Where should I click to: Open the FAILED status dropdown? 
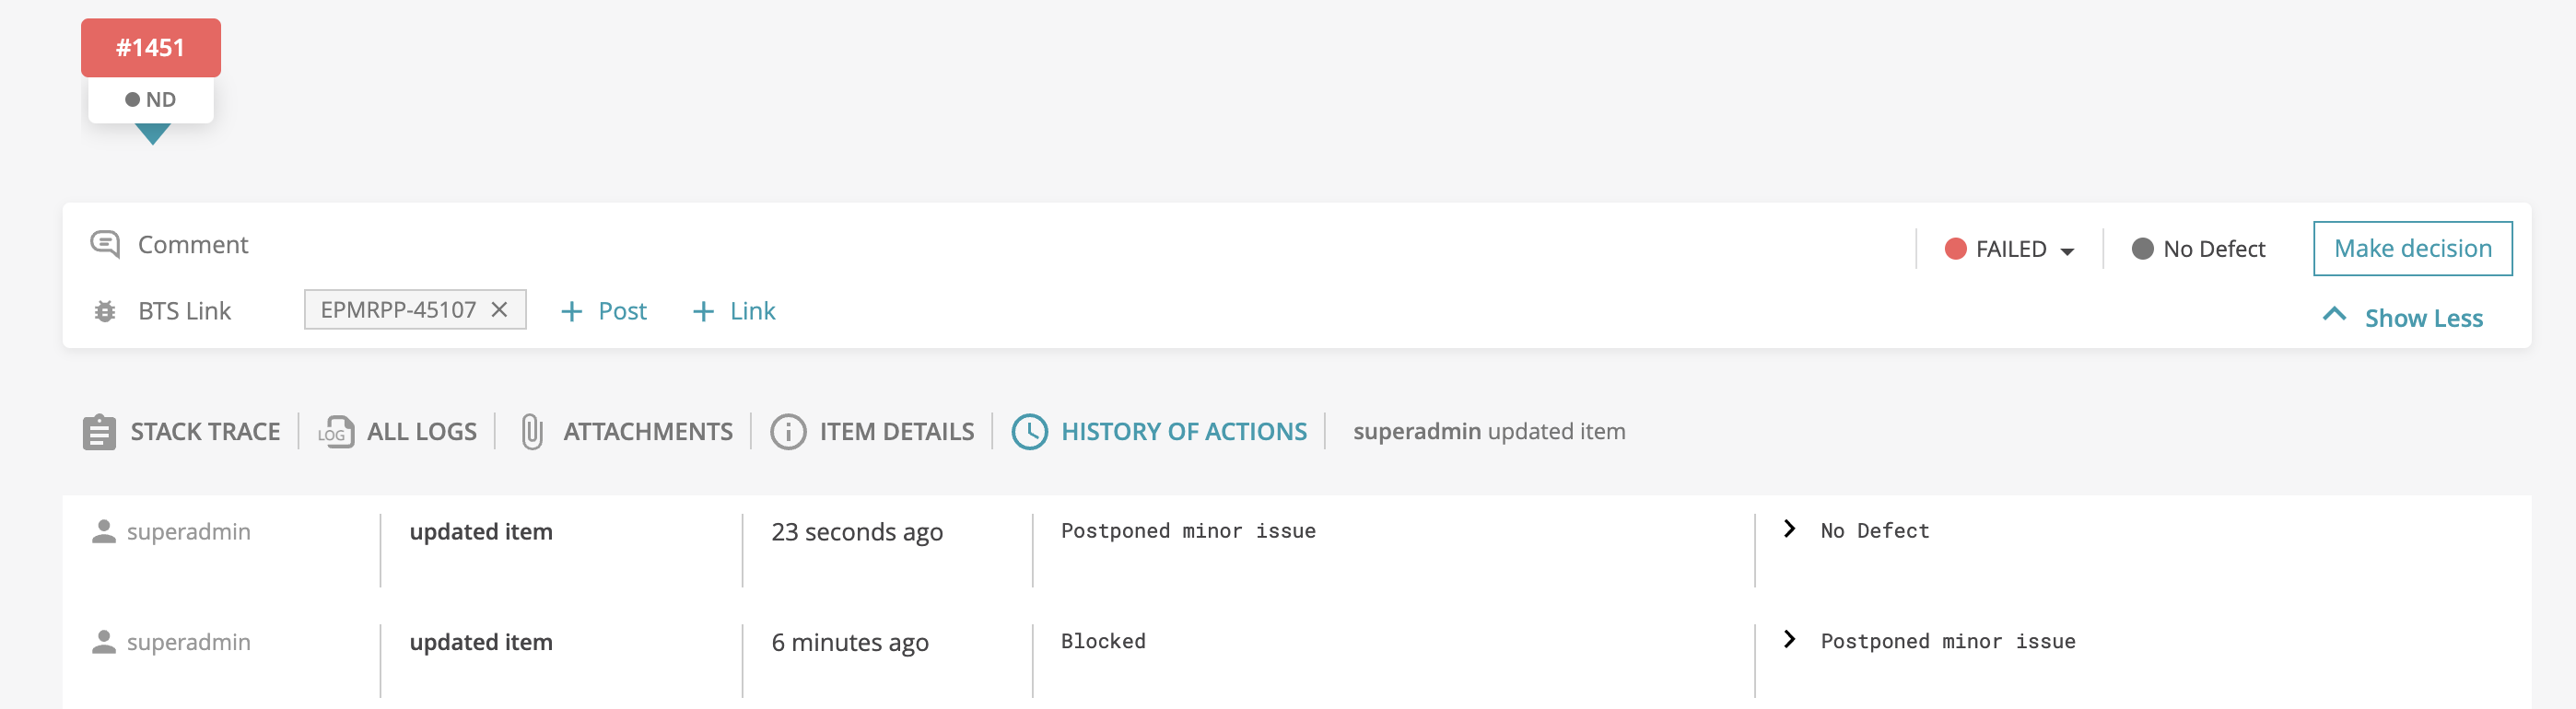(2069, 250)
